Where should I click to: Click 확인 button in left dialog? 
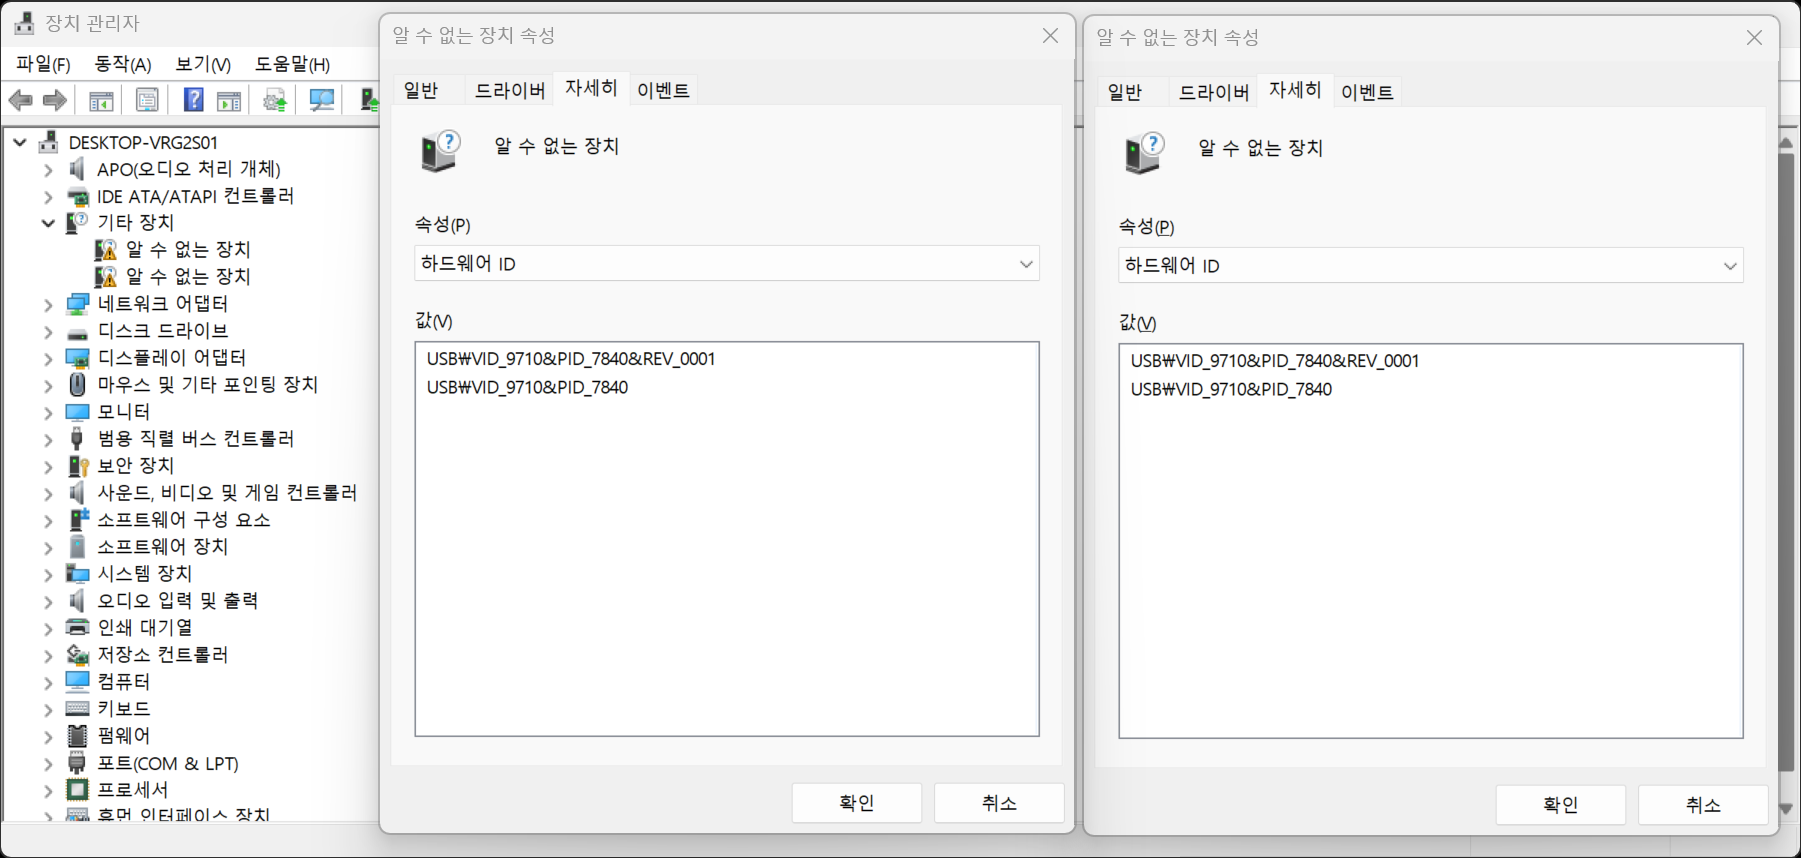[856, 803]
